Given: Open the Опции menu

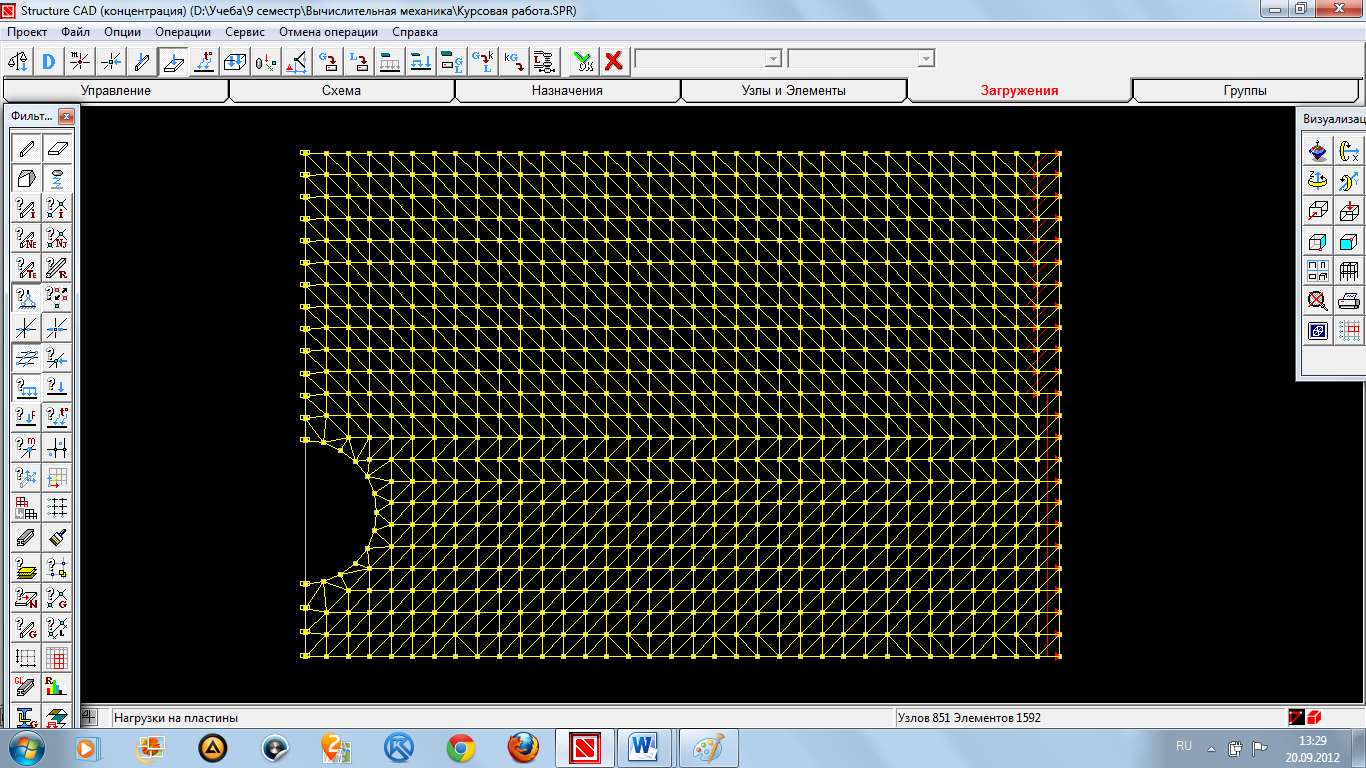Looking at the screenshot, I should [122, 32].
